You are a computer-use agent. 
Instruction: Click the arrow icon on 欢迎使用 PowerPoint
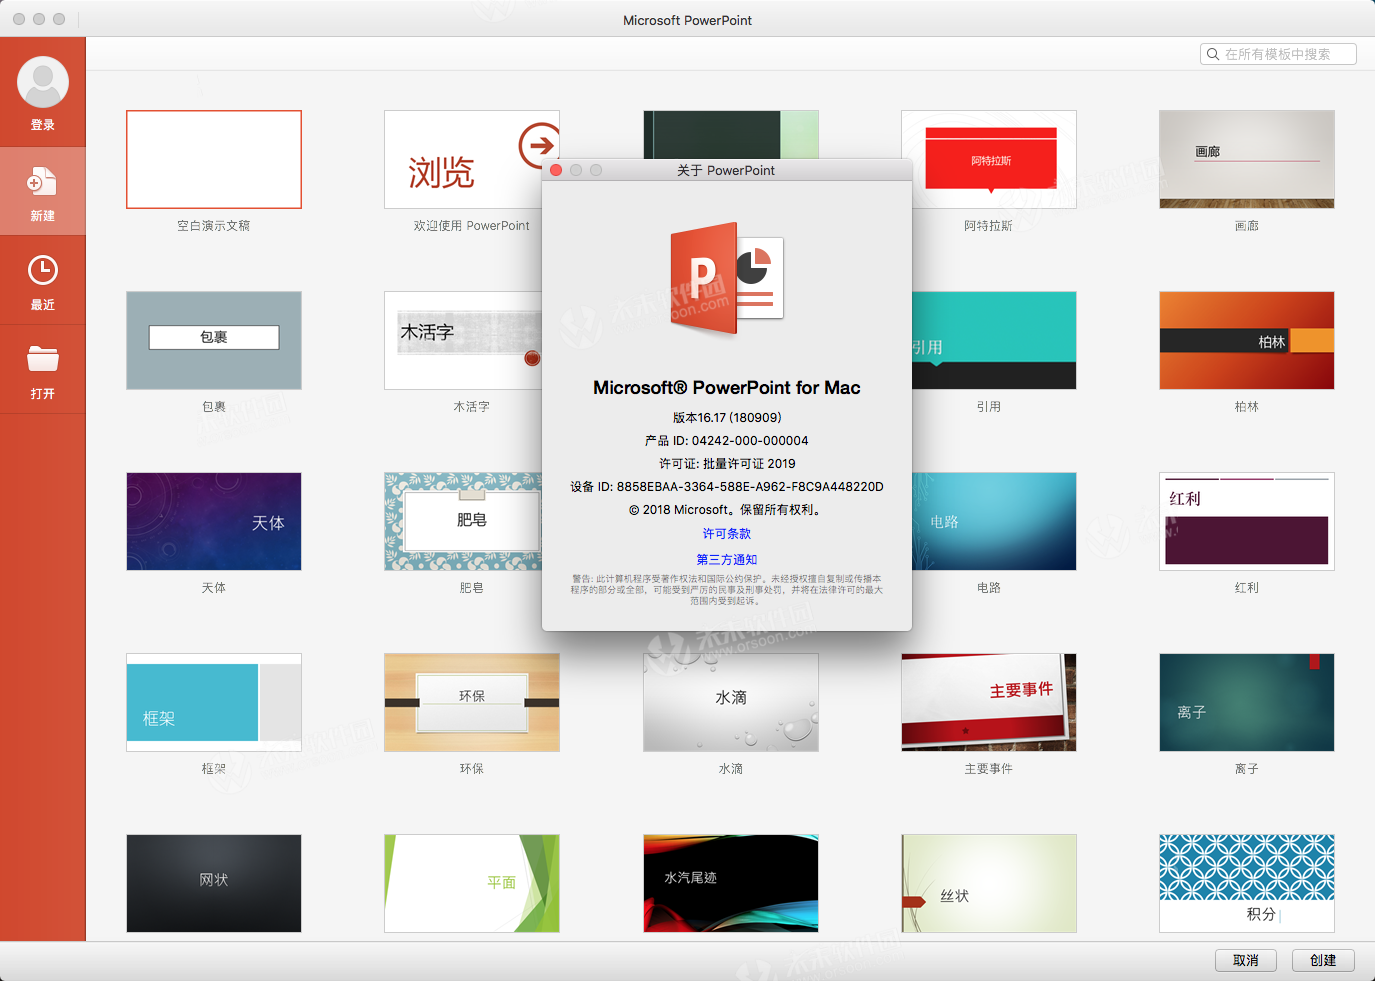coord(538,146)
